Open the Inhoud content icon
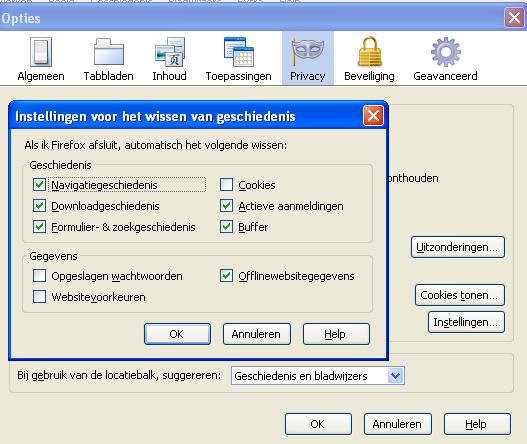 coord(170,52)
